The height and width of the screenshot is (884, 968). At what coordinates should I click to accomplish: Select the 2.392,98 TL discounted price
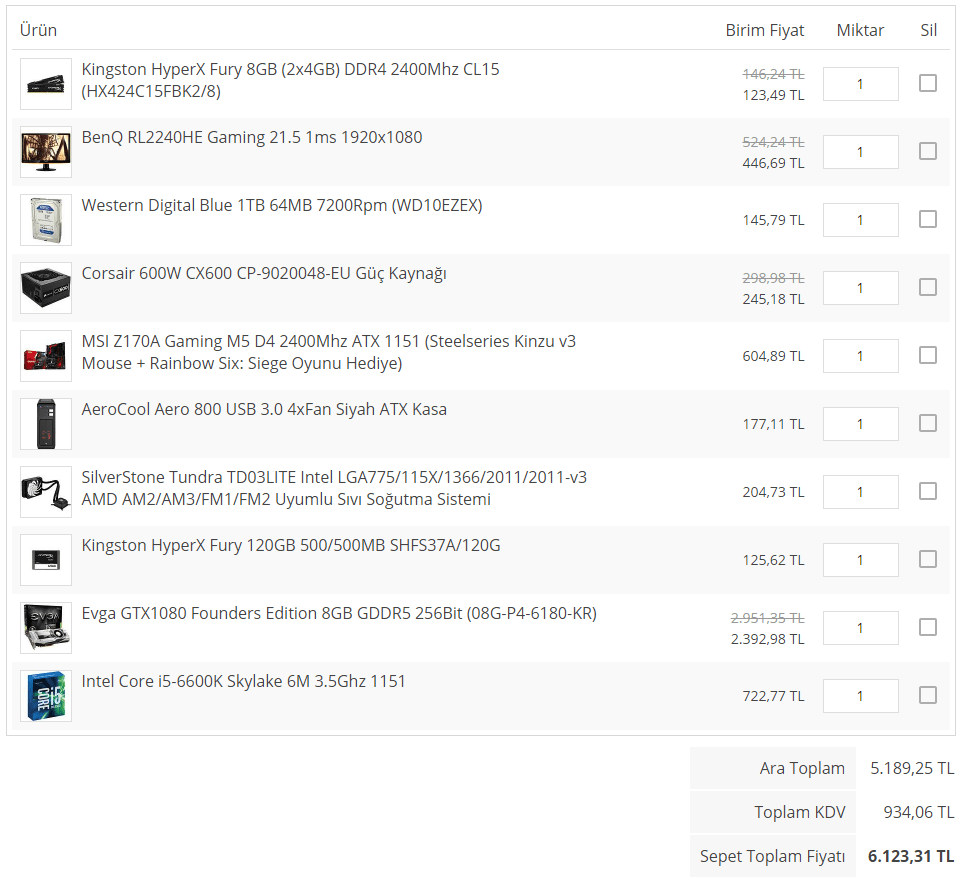767,638
